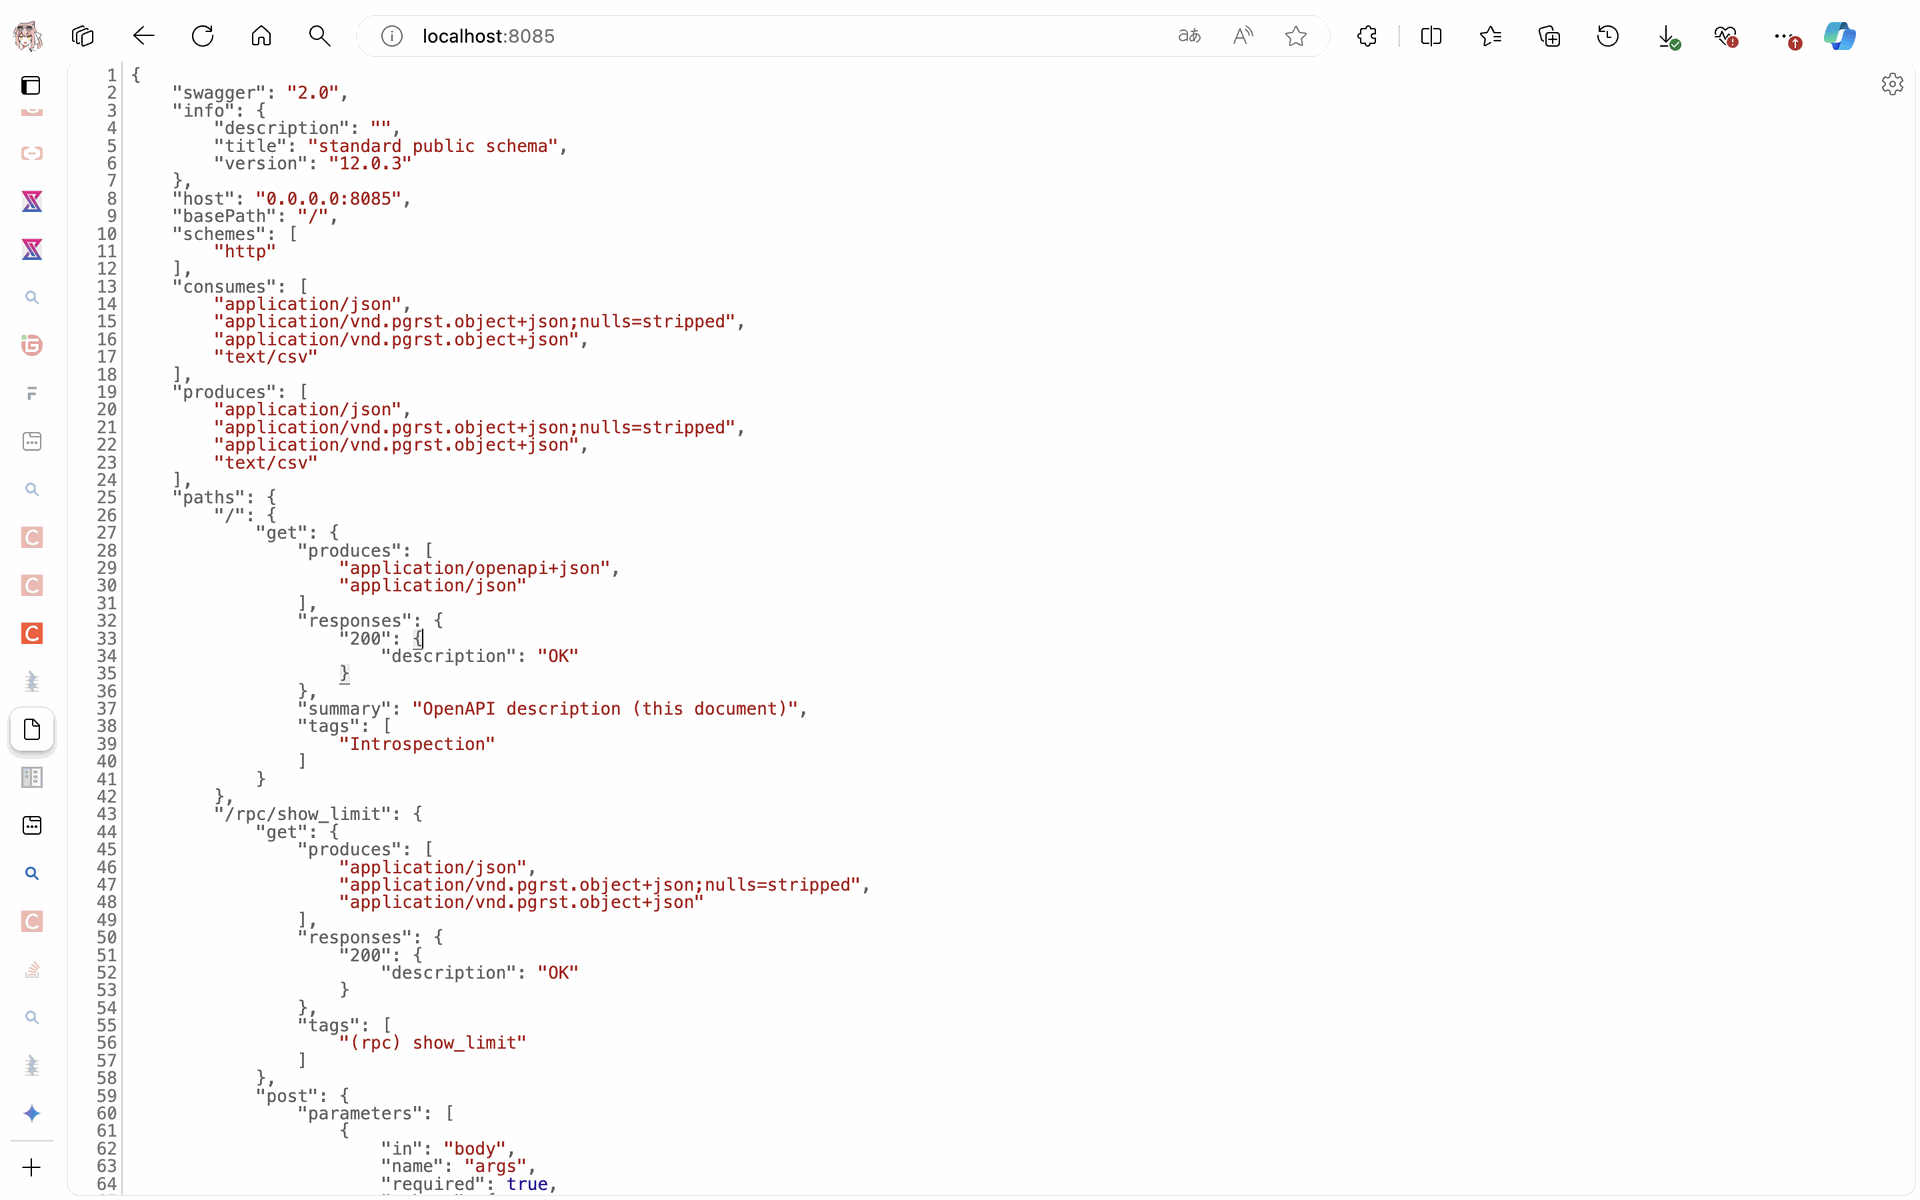Switch to the G logo tab

click(32, 346)
